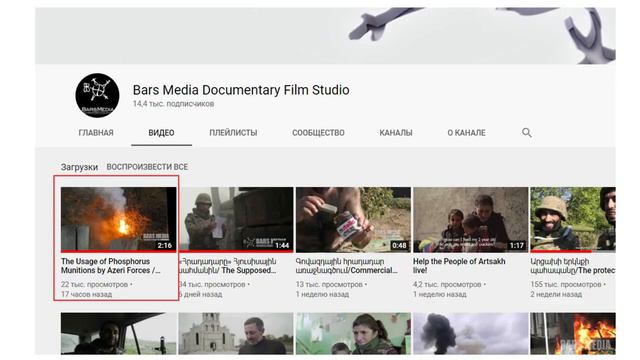This screenshot has width=640, height=360.
Task: Open the 0:48 commercial video thumbnail
Action: 353,220
